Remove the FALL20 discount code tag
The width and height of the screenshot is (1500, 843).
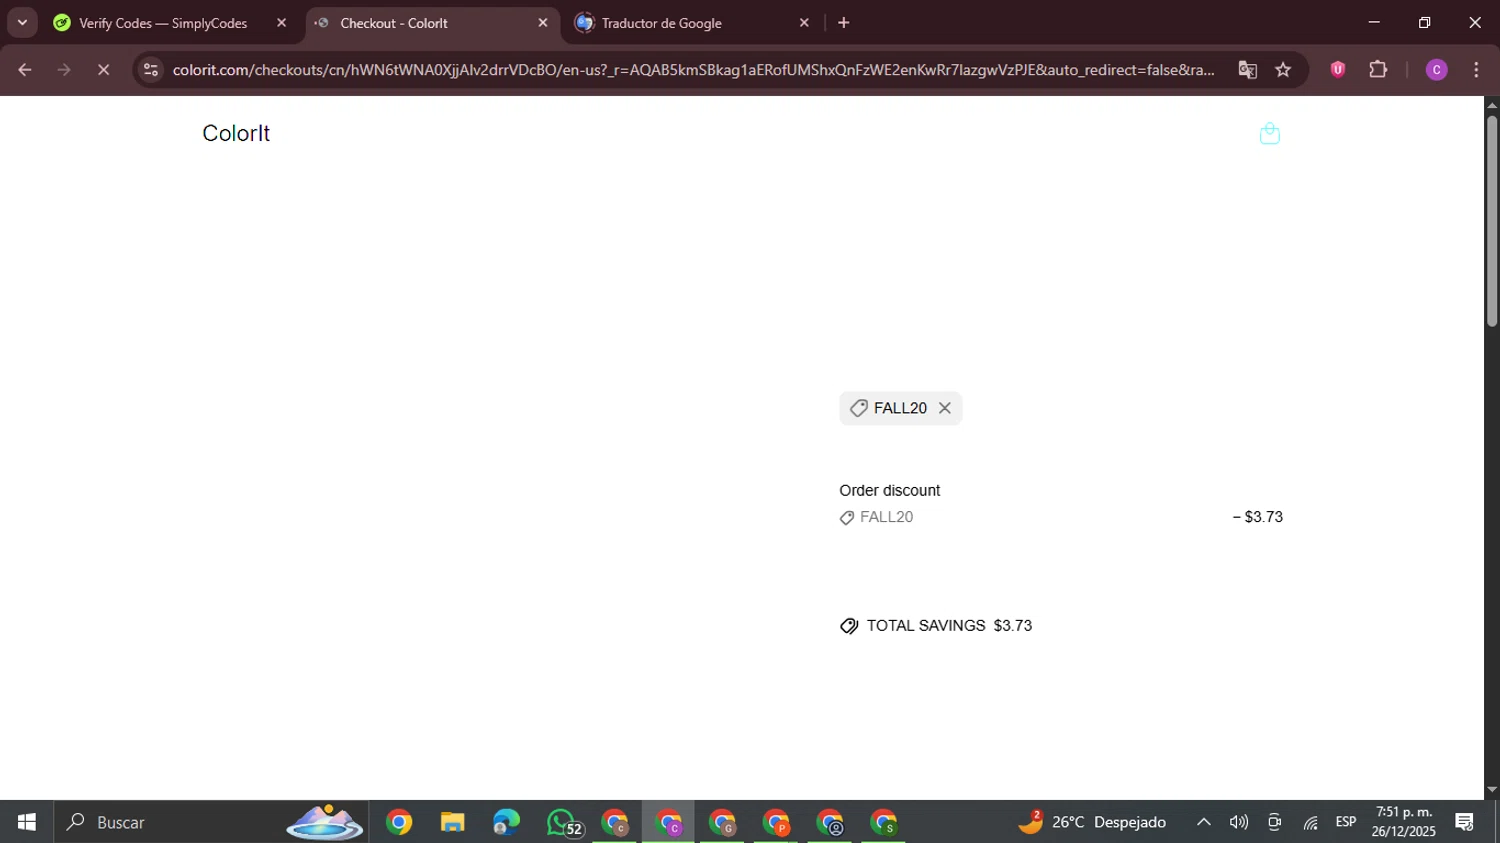(944, 408)
